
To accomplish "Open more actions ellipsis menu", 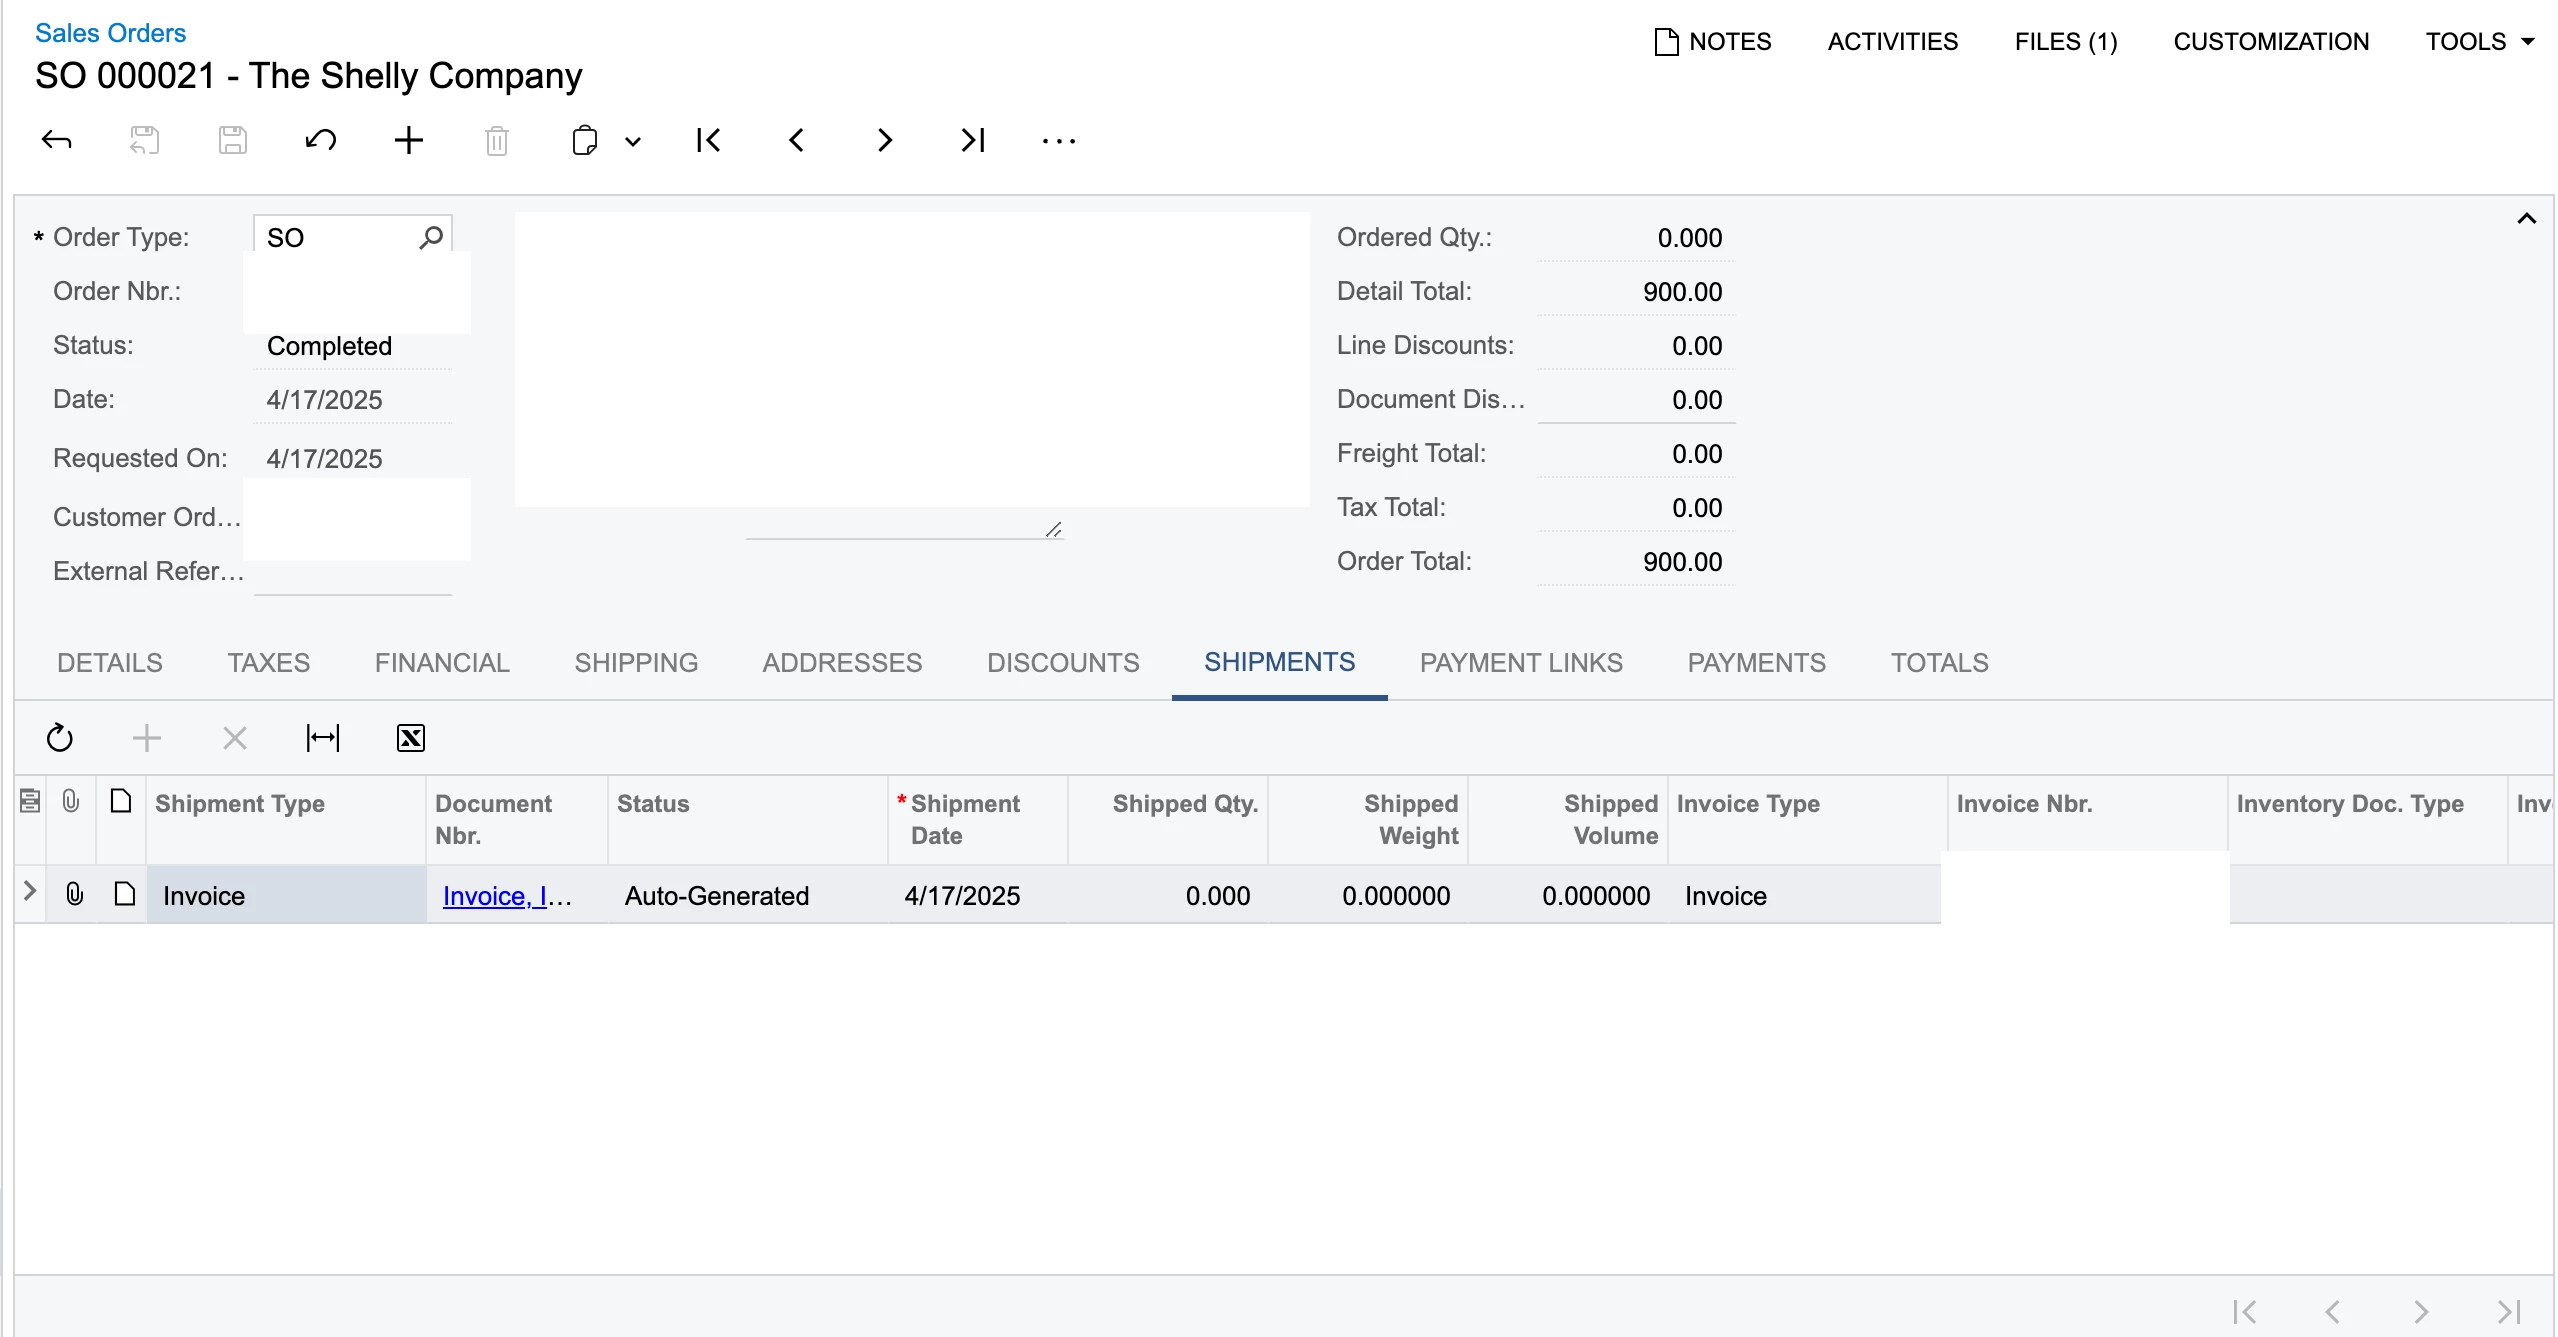I will [1058, 141].
